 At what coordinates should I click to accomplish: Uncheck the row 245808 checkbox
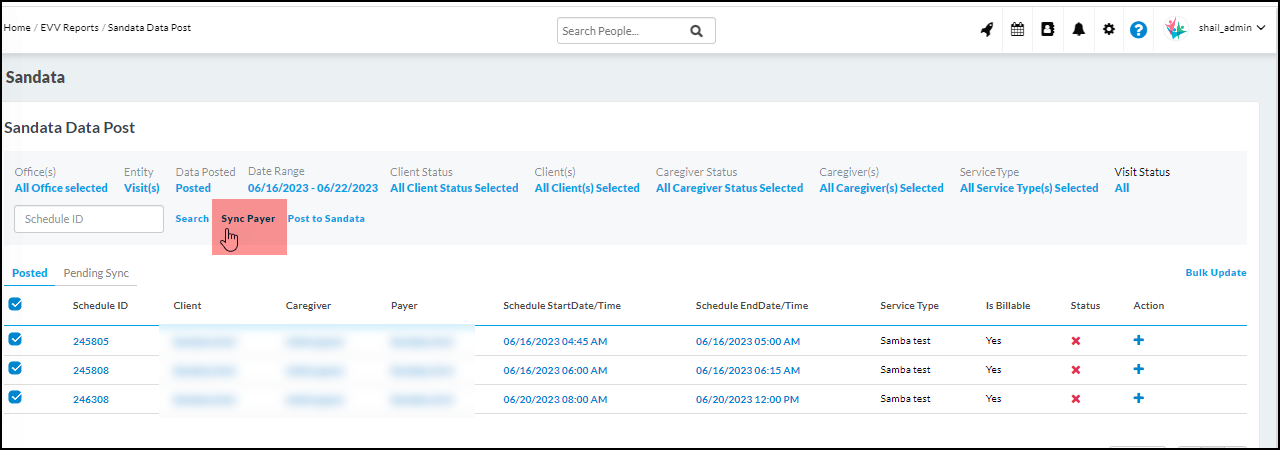15,368
